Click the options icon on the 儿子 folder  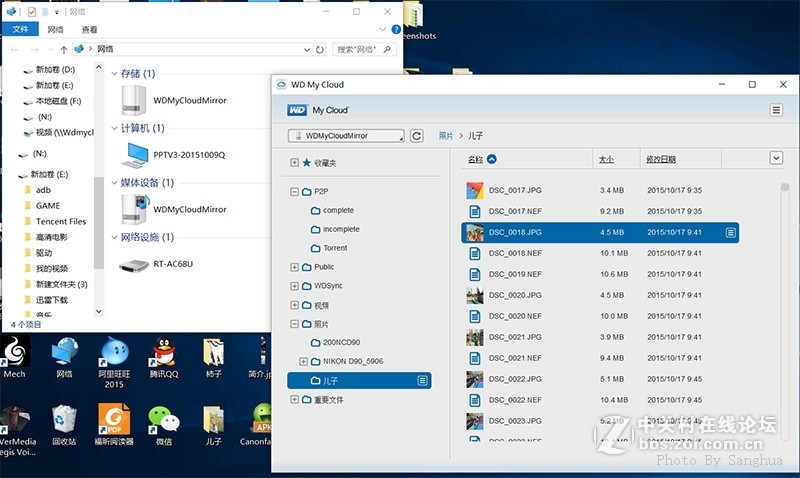point(423,380)
